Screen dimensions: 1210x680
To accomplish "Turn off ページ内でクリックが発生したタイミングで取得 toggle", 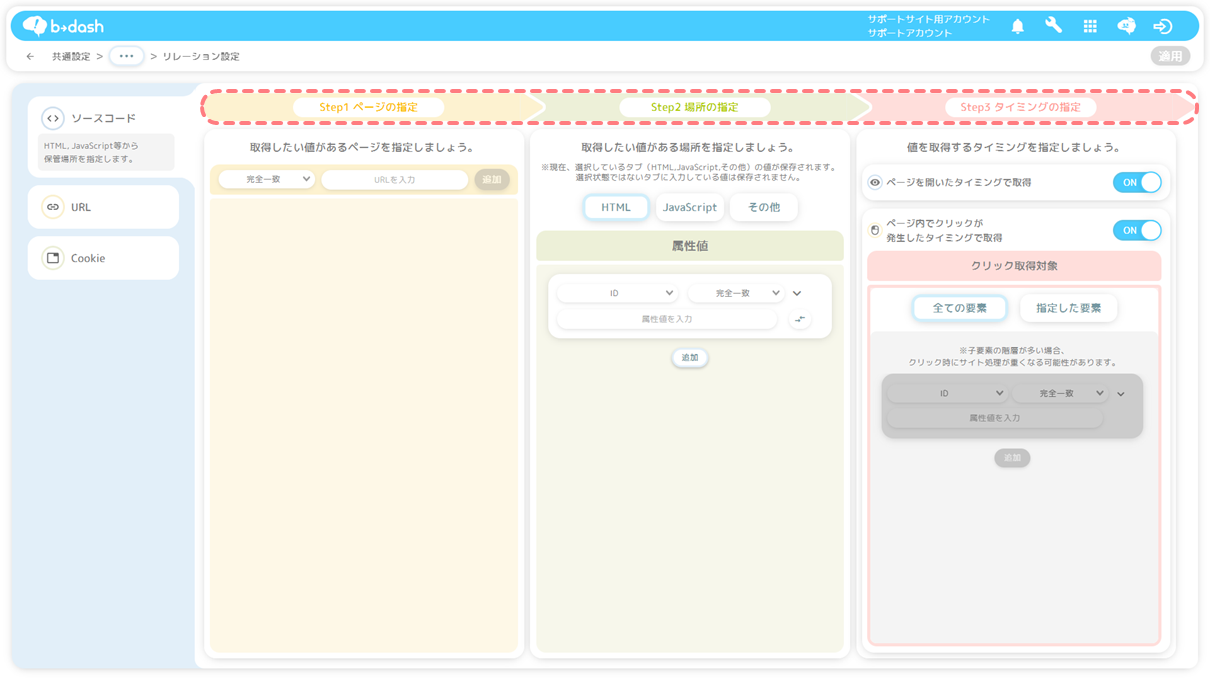I will tap(1137, 231).
